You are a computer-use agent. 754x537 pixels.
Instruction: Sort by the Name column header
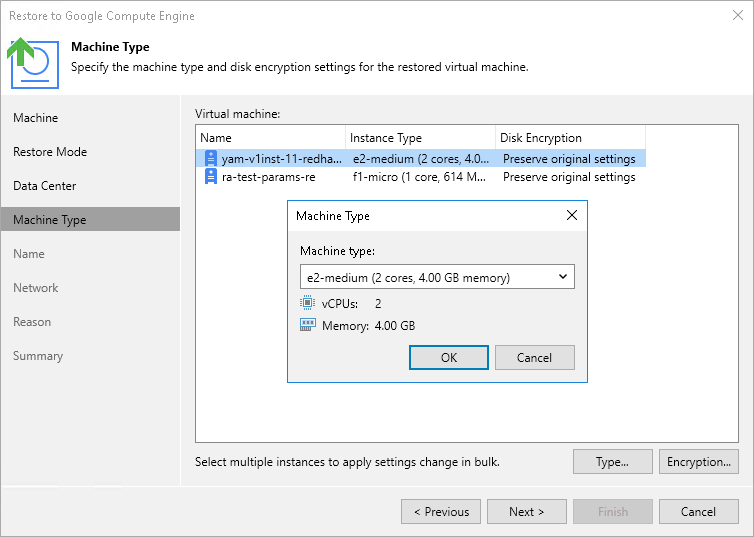(x=271, y=138)
